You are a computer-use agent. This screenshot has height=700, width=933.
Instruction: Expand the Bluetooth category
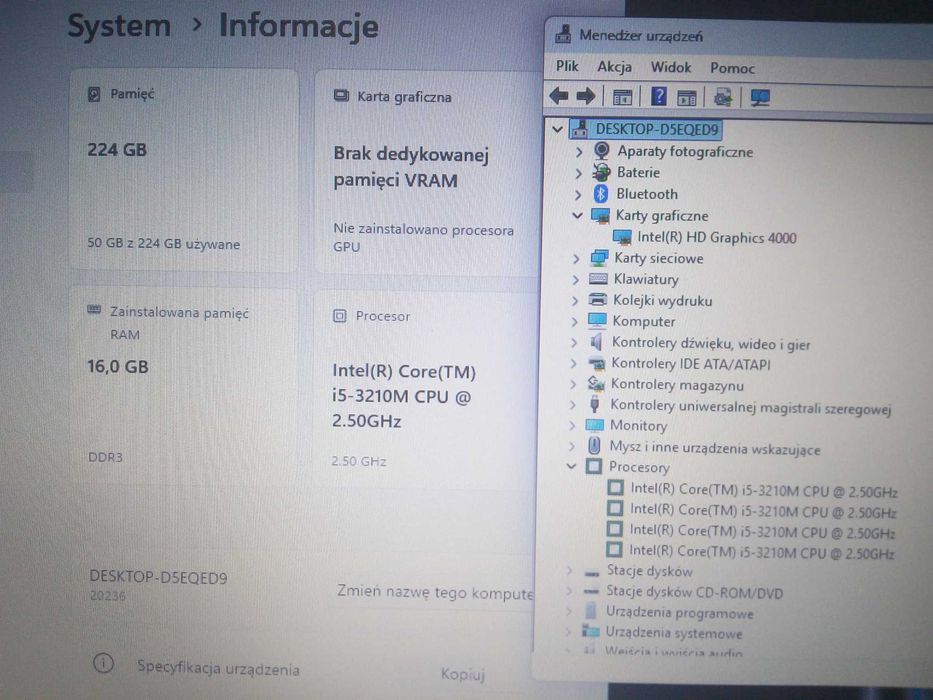[577, 195]
